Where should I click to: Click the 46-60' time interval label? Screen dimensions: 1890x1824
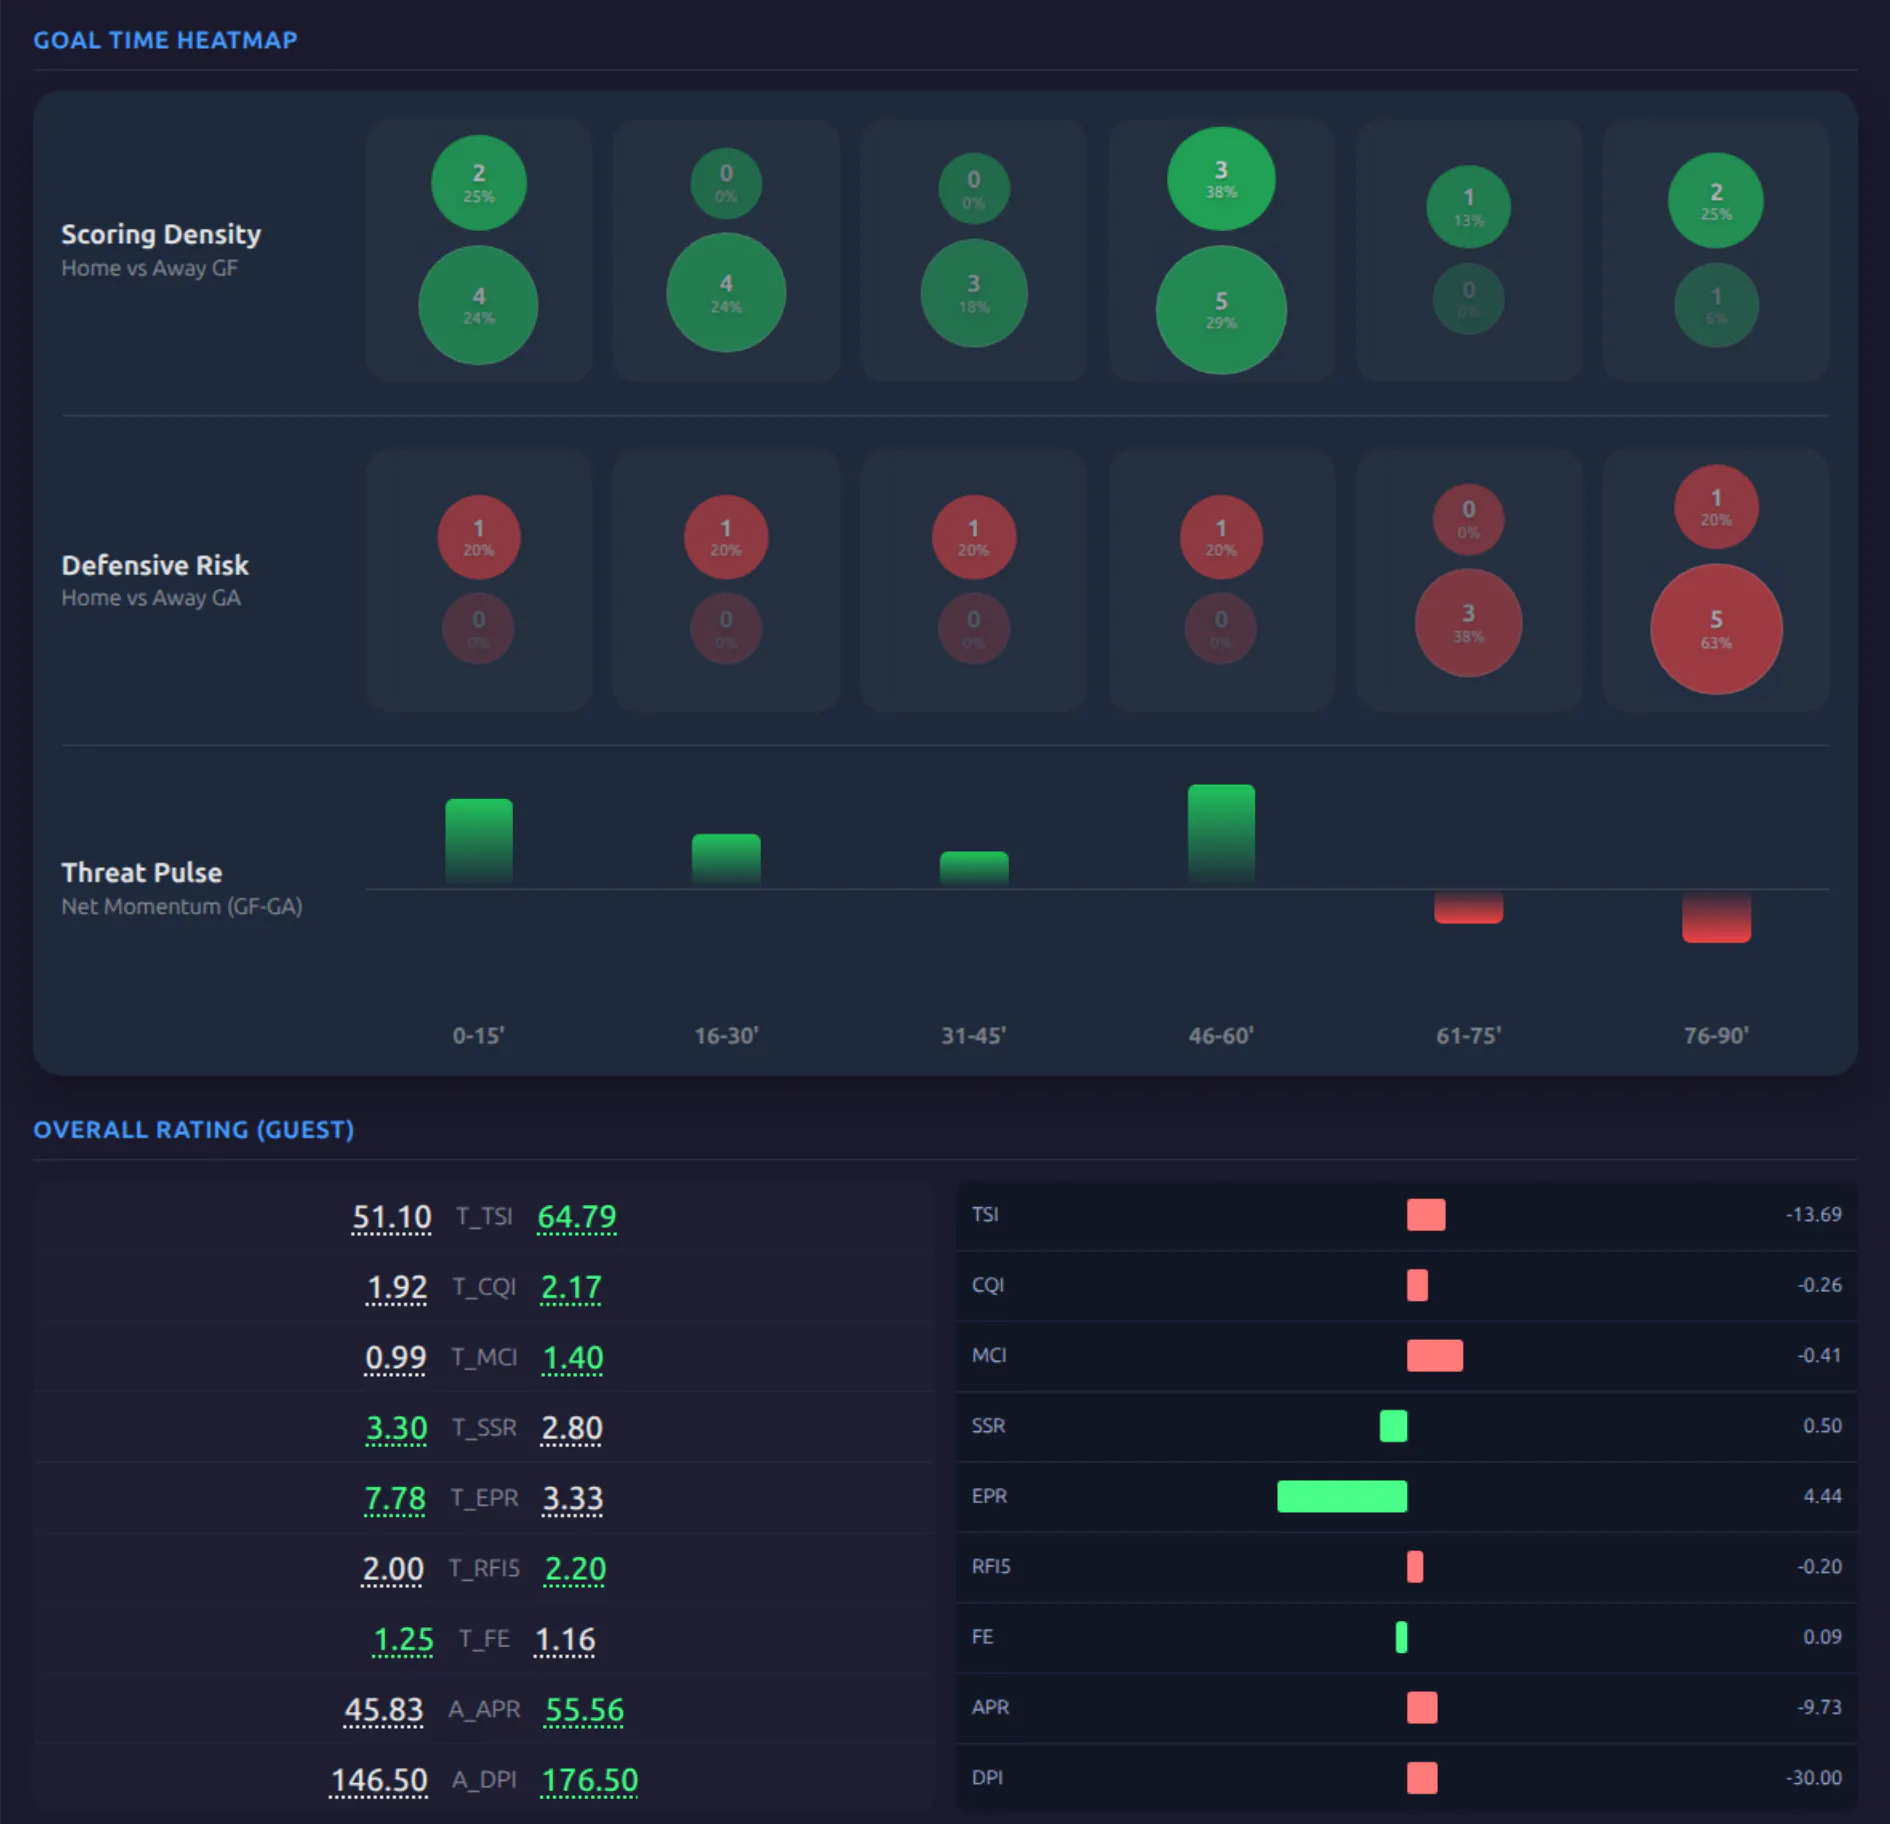1221,1036
